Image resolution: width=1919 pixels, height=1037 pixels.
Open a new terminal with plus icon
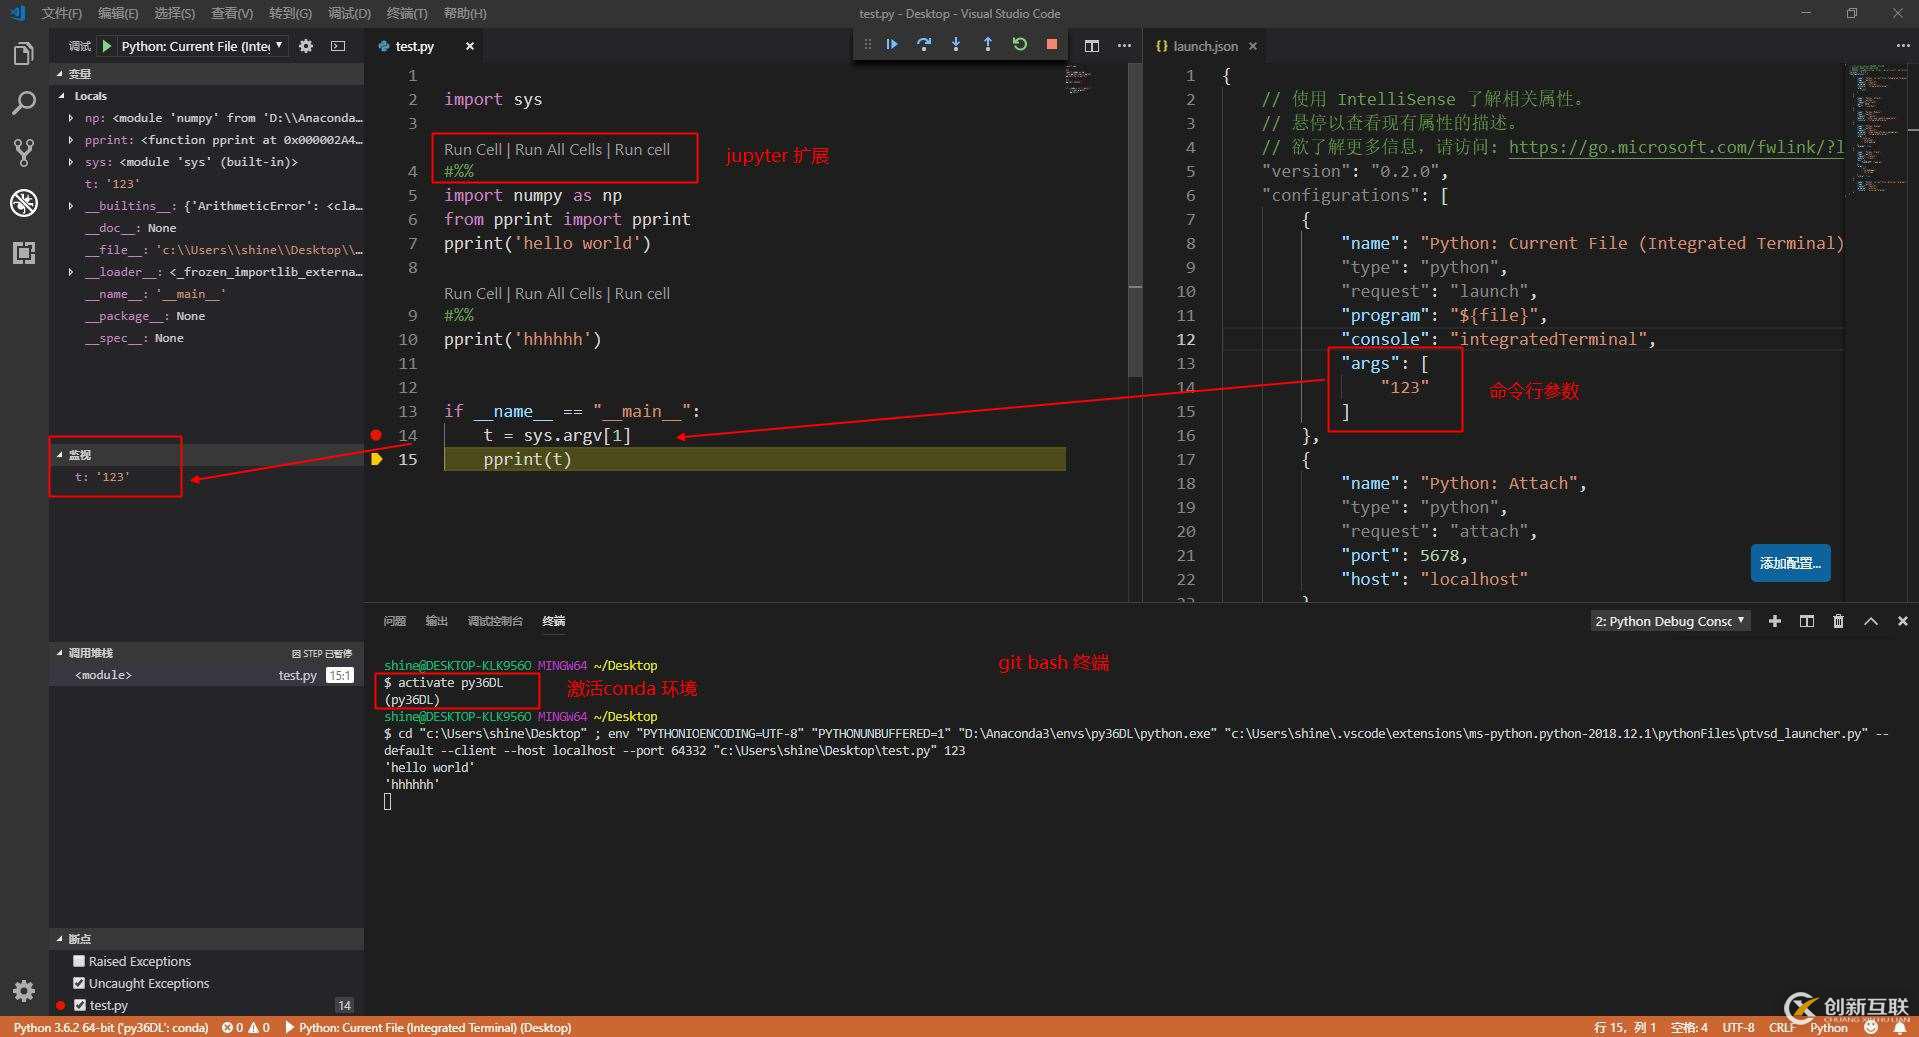pyautogui.click(x=1775, y=621)
